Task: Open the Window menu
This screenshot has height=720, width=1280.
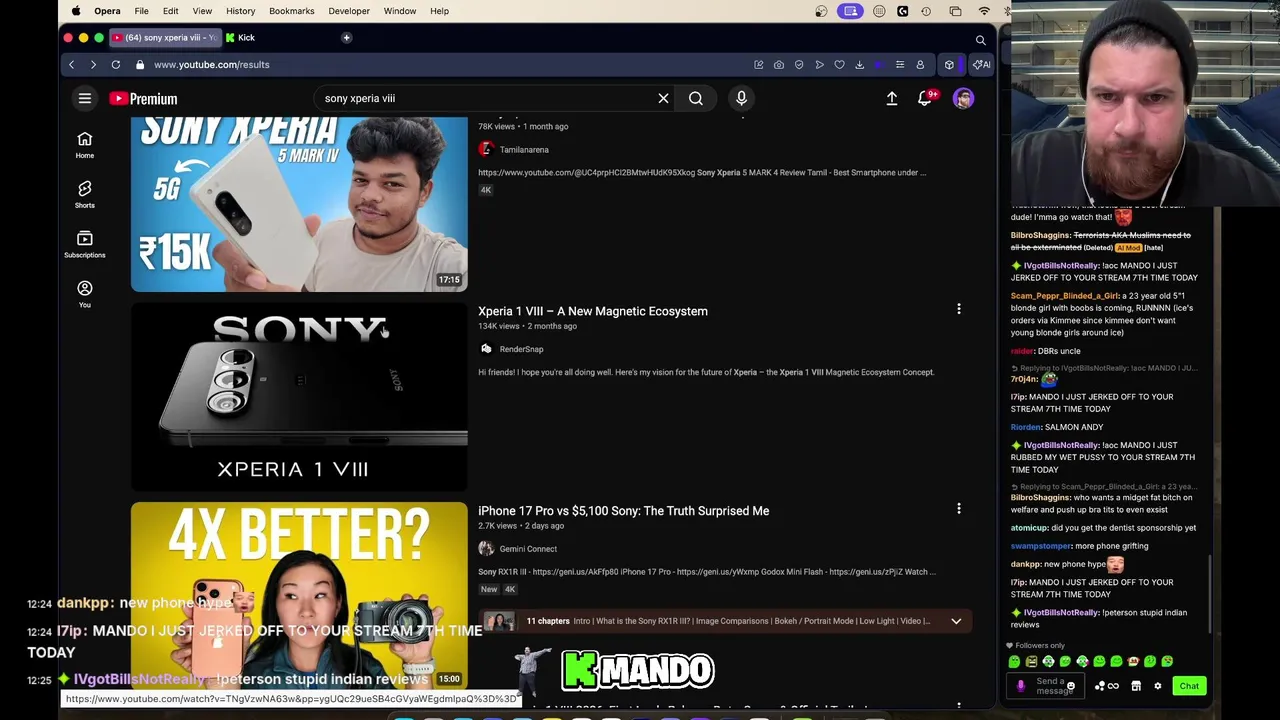Action: click(400, 11)
